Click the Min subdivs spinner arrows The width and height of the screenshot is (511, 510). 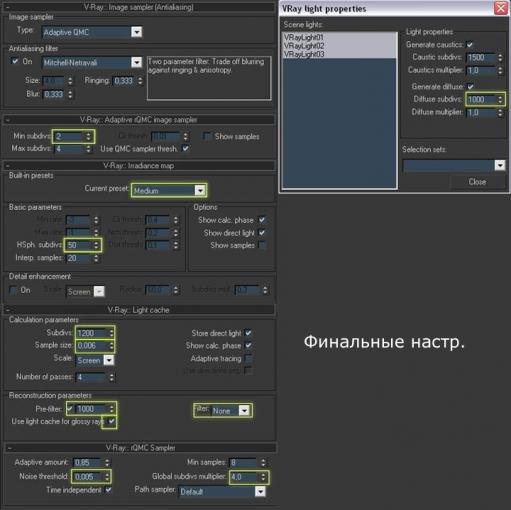(x=88, y=136)
